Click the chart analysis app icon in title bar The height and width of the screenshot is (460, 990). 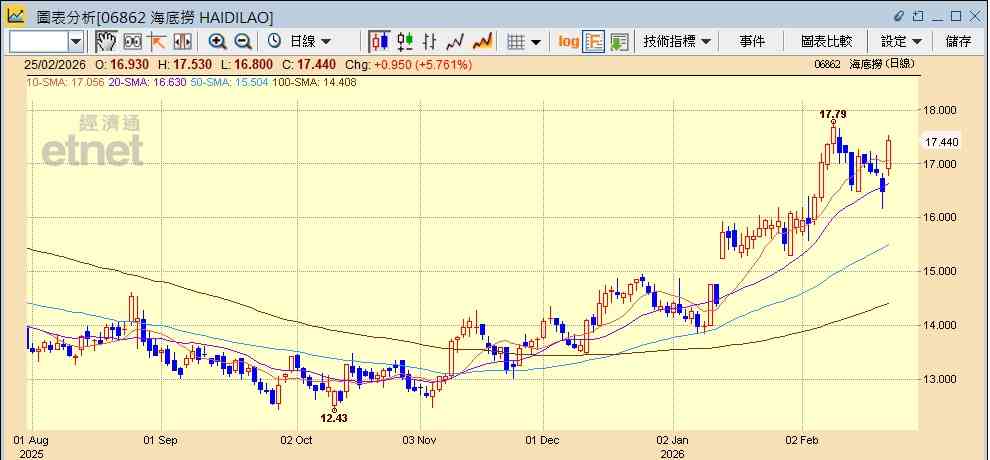click(16, 16)
